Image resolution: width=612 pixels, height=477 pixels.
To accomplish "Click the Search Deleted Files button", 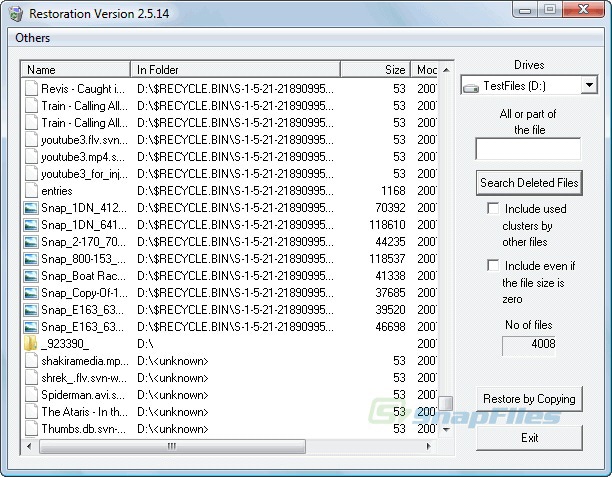I will click(529, 183).
